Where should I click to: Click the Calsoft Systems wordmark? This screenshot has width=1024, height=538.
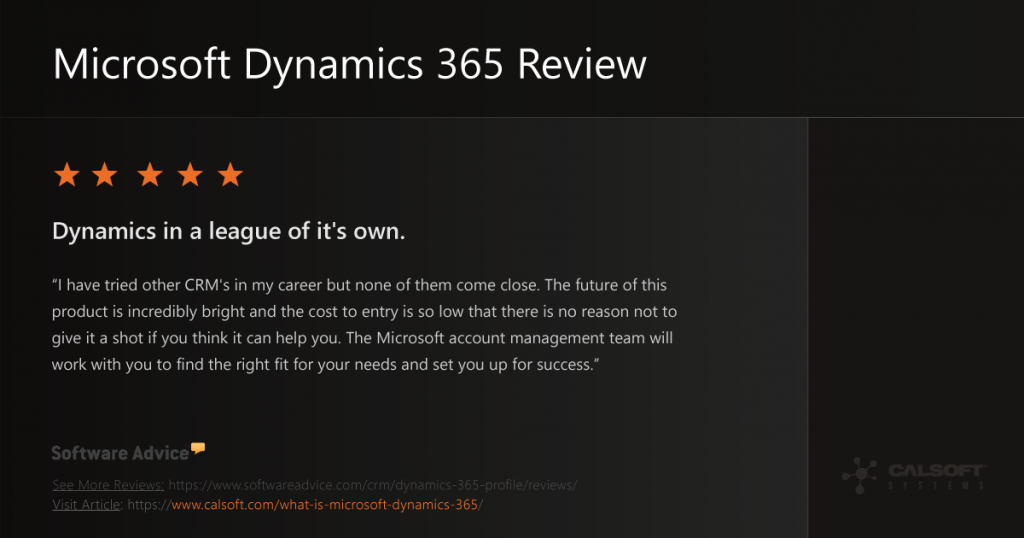[x=936, y=476]
